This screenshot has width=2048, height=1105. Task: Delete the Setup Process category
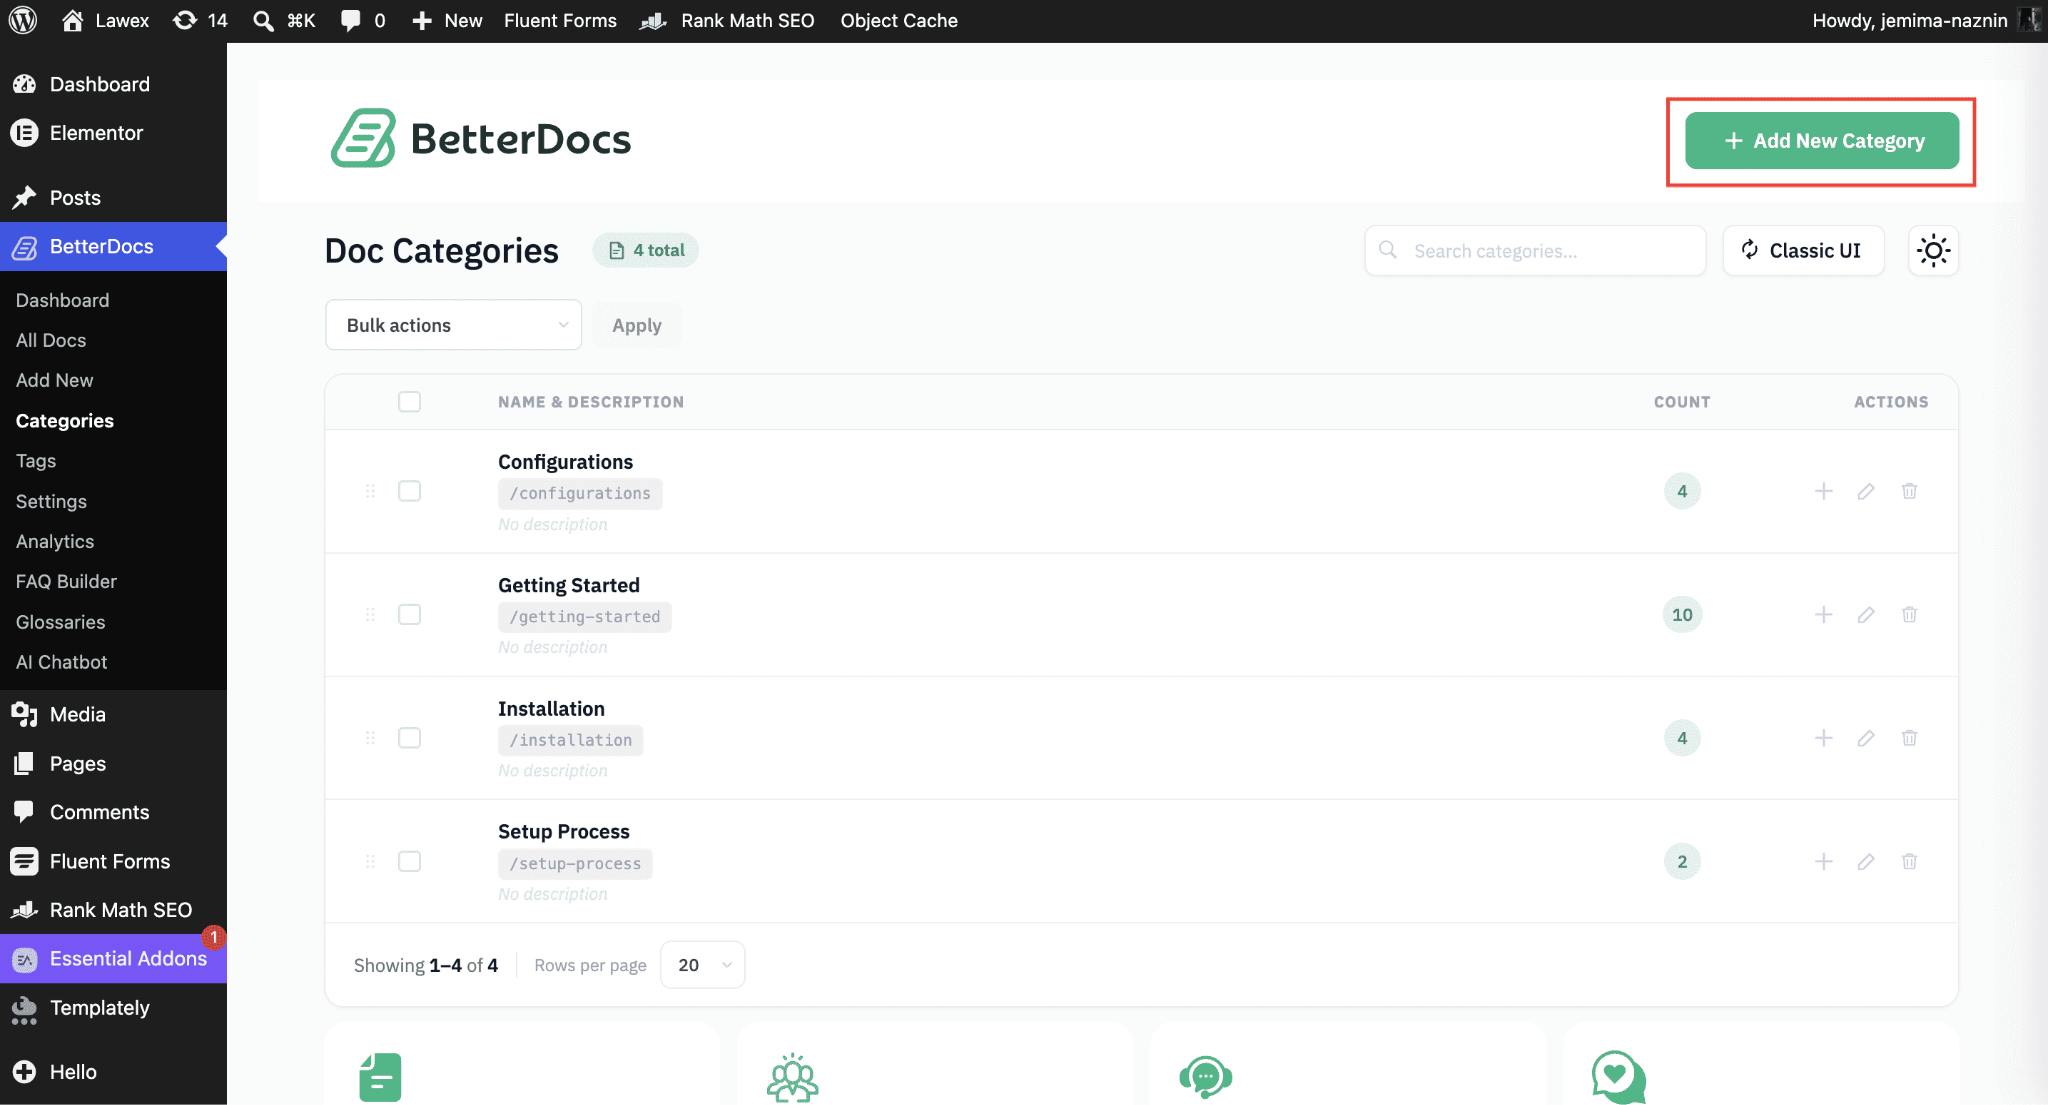(1909, 861)
